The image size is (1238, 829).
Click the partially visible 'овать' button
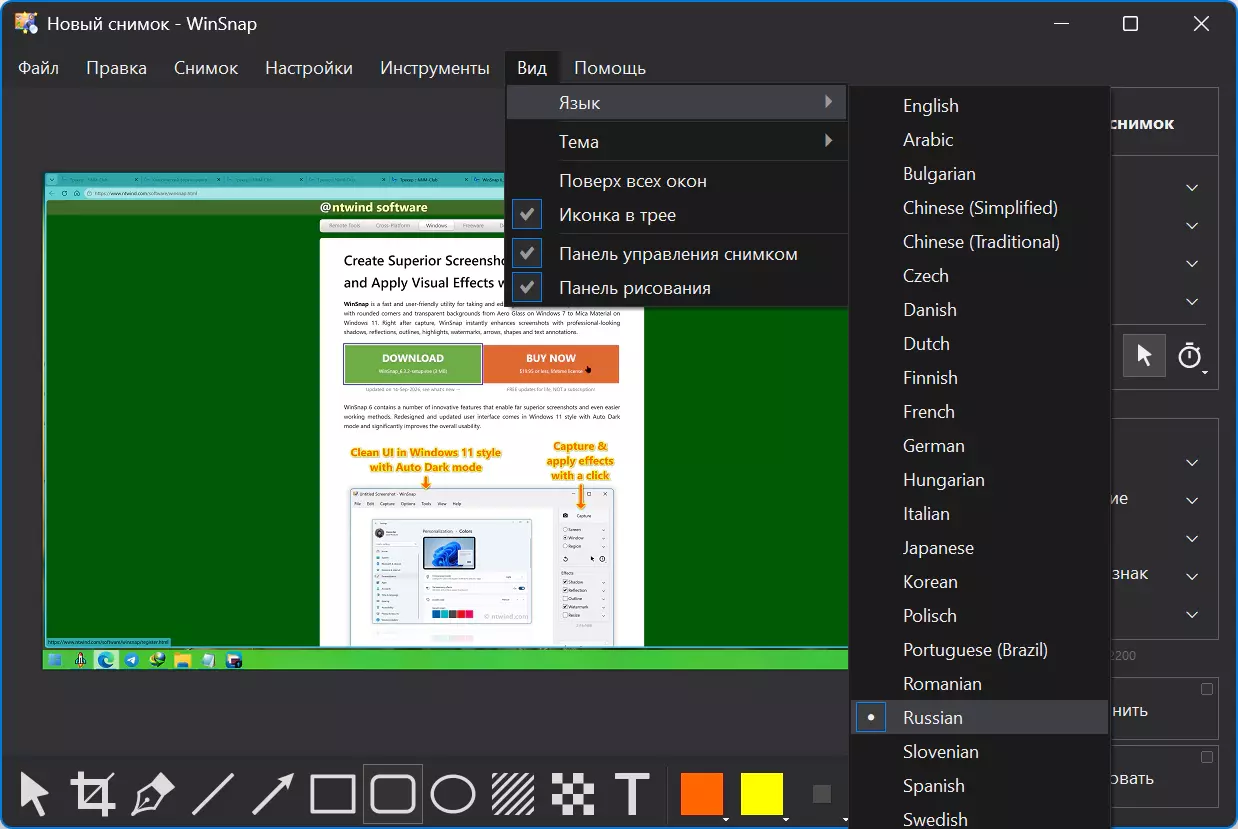(1163, 778)
